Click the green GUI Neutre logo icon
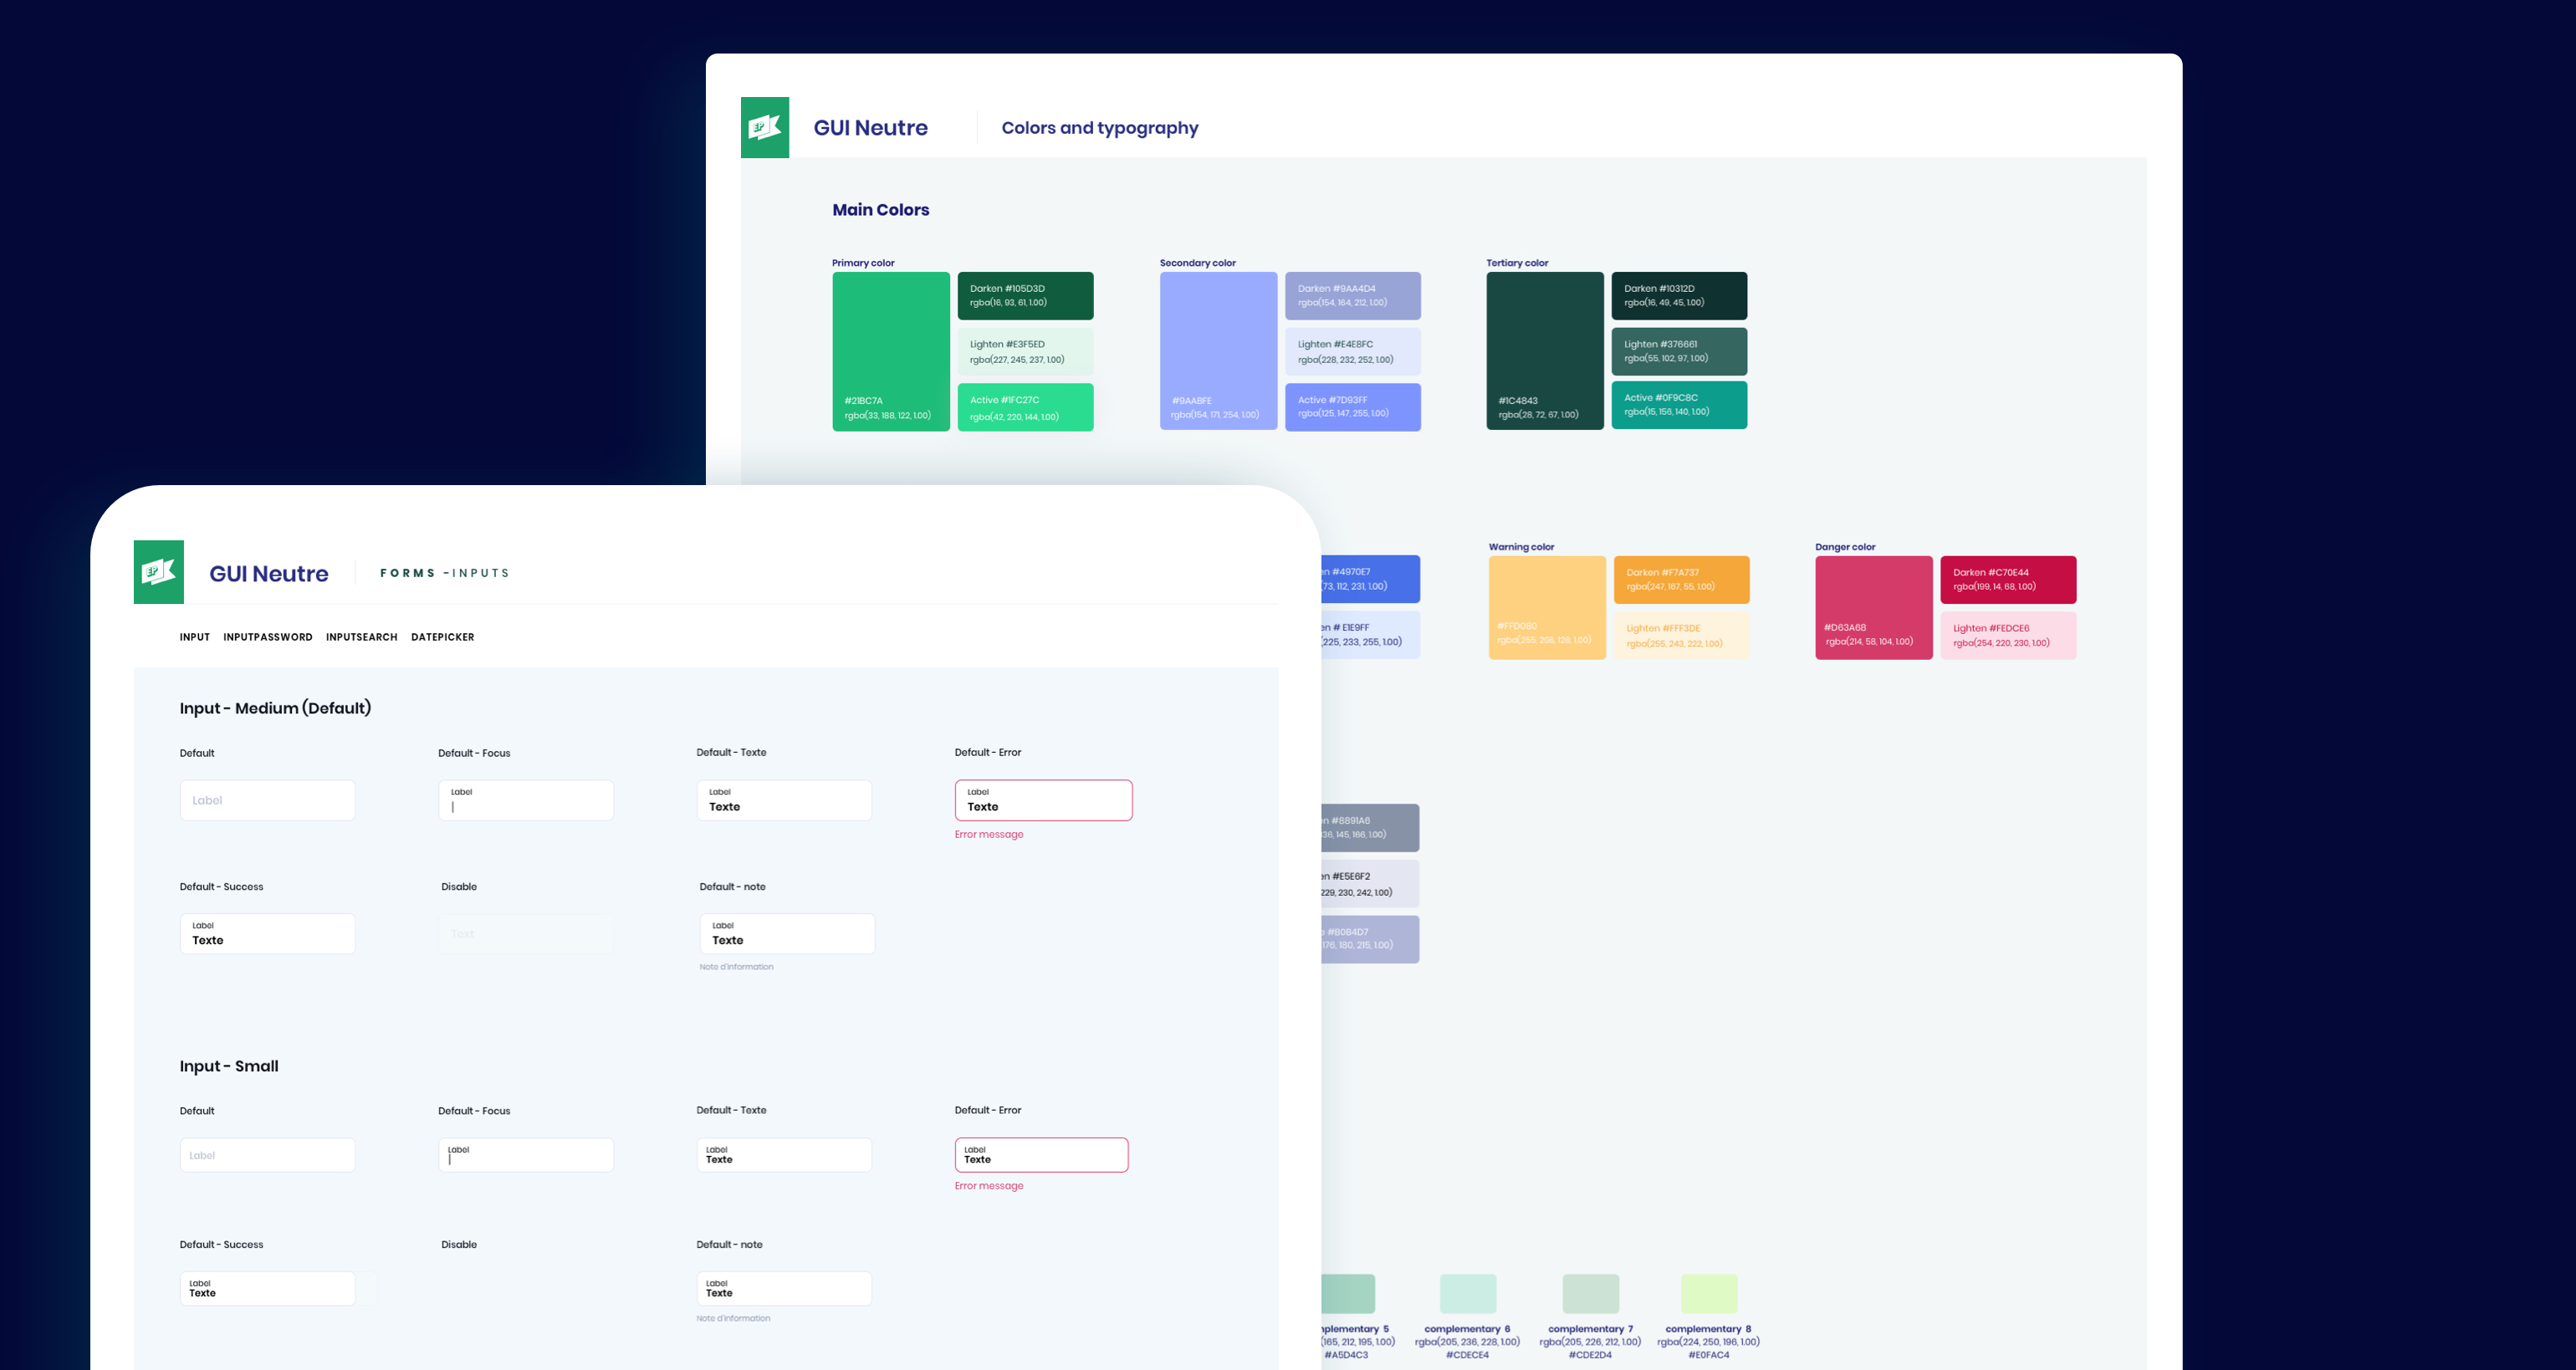 point(765,127)
